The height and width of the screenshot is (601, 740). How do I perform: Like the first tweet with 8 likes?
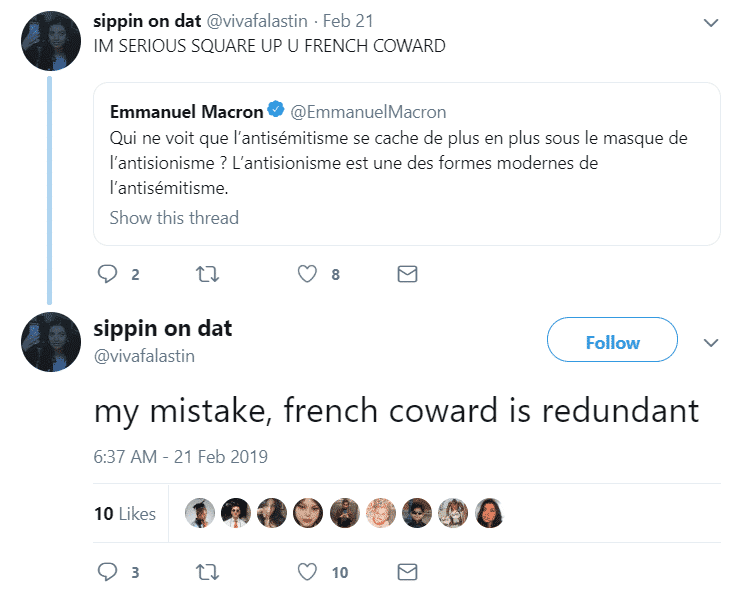pos(307,274)
